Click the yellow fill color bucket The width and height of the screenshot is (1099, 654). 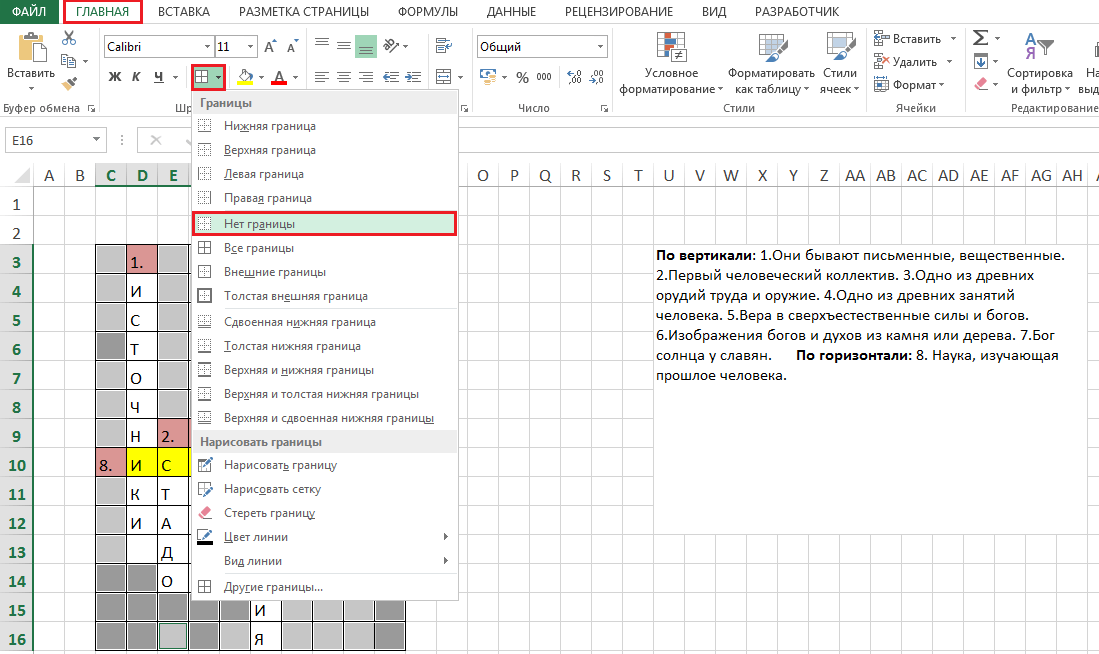click(x=245, y=78)
